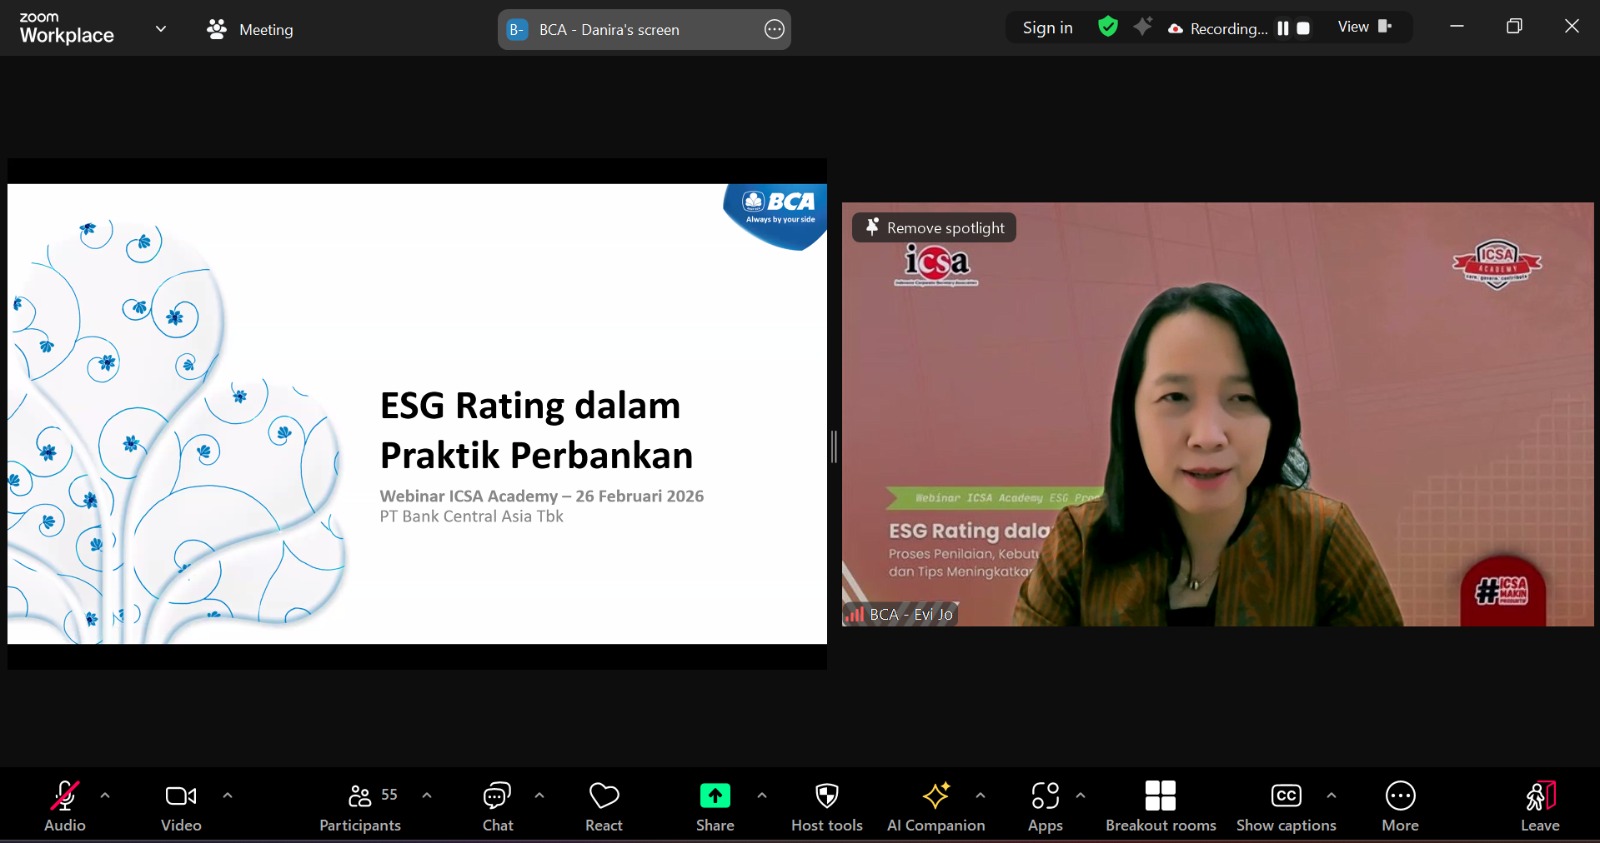Open the Participants panel
The height and width of the screenshot is (843, 1600).
coord(360,806)
